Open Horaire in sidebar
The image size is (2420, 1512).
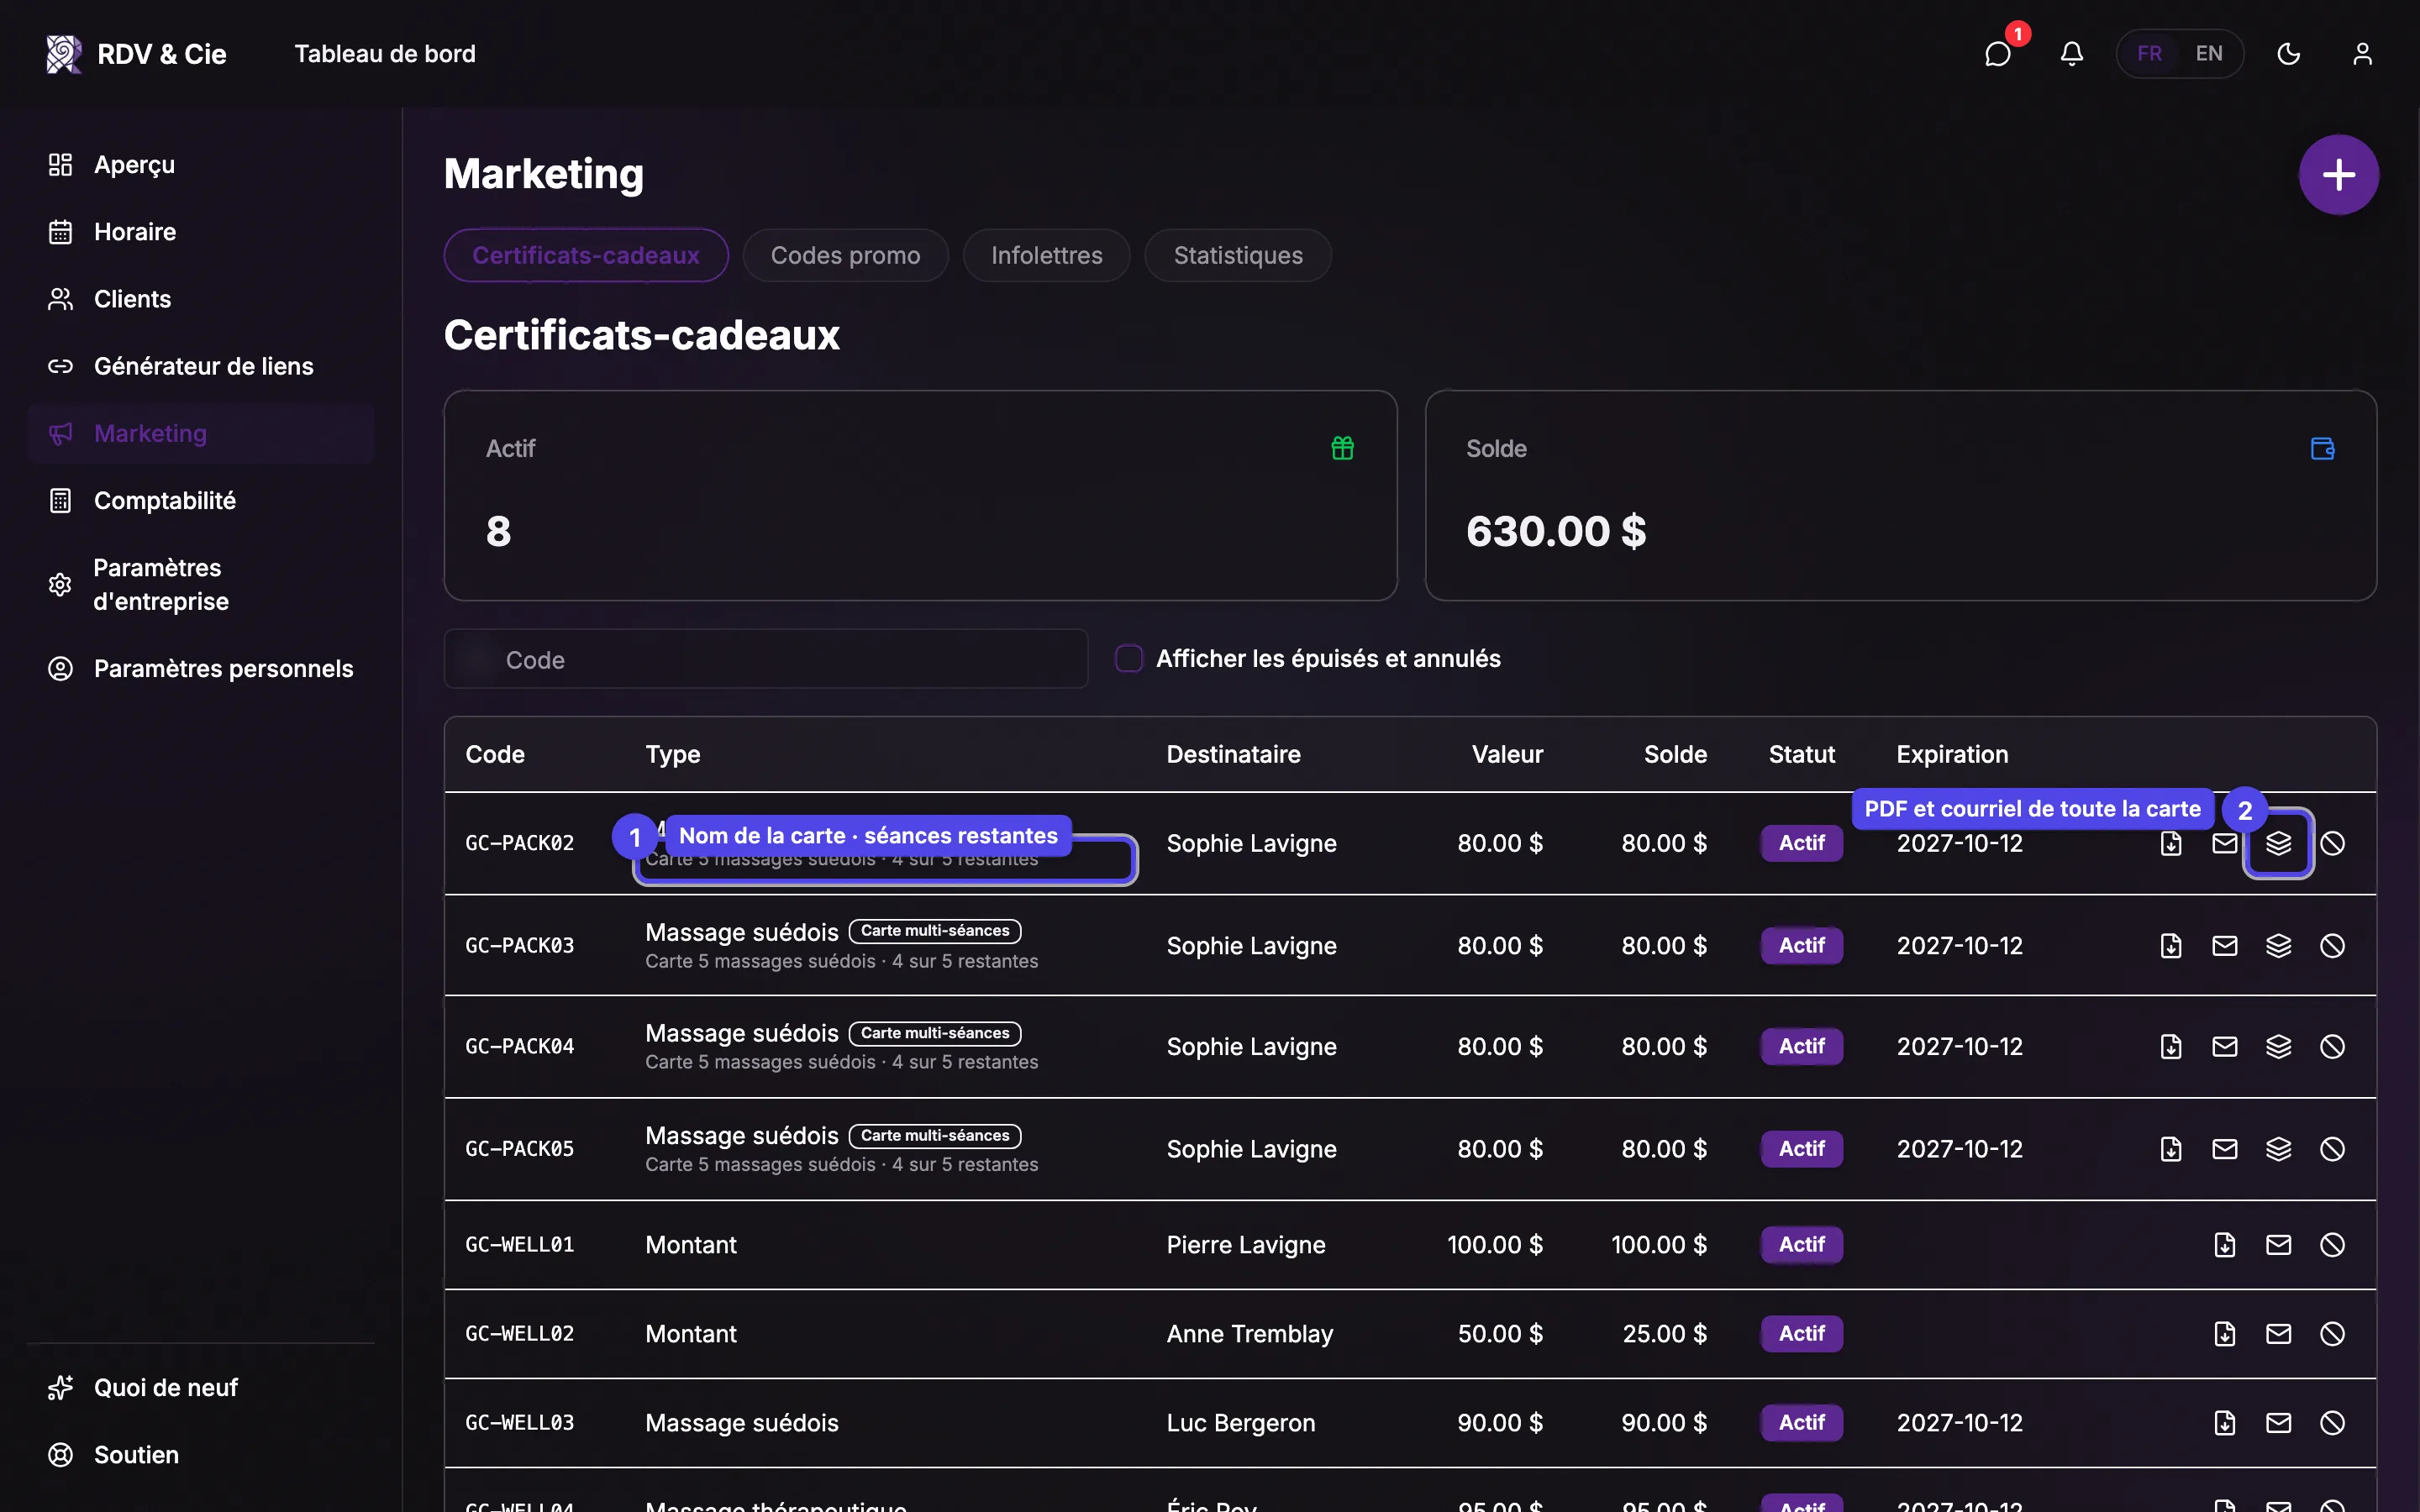pyautogui.click(x=201, y=232)
